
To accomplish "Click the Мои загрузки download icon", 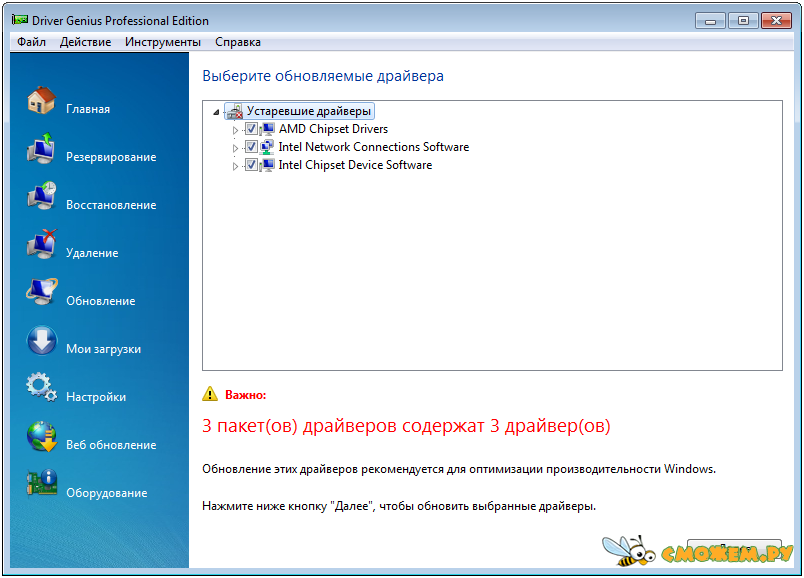I will [42, 340].
